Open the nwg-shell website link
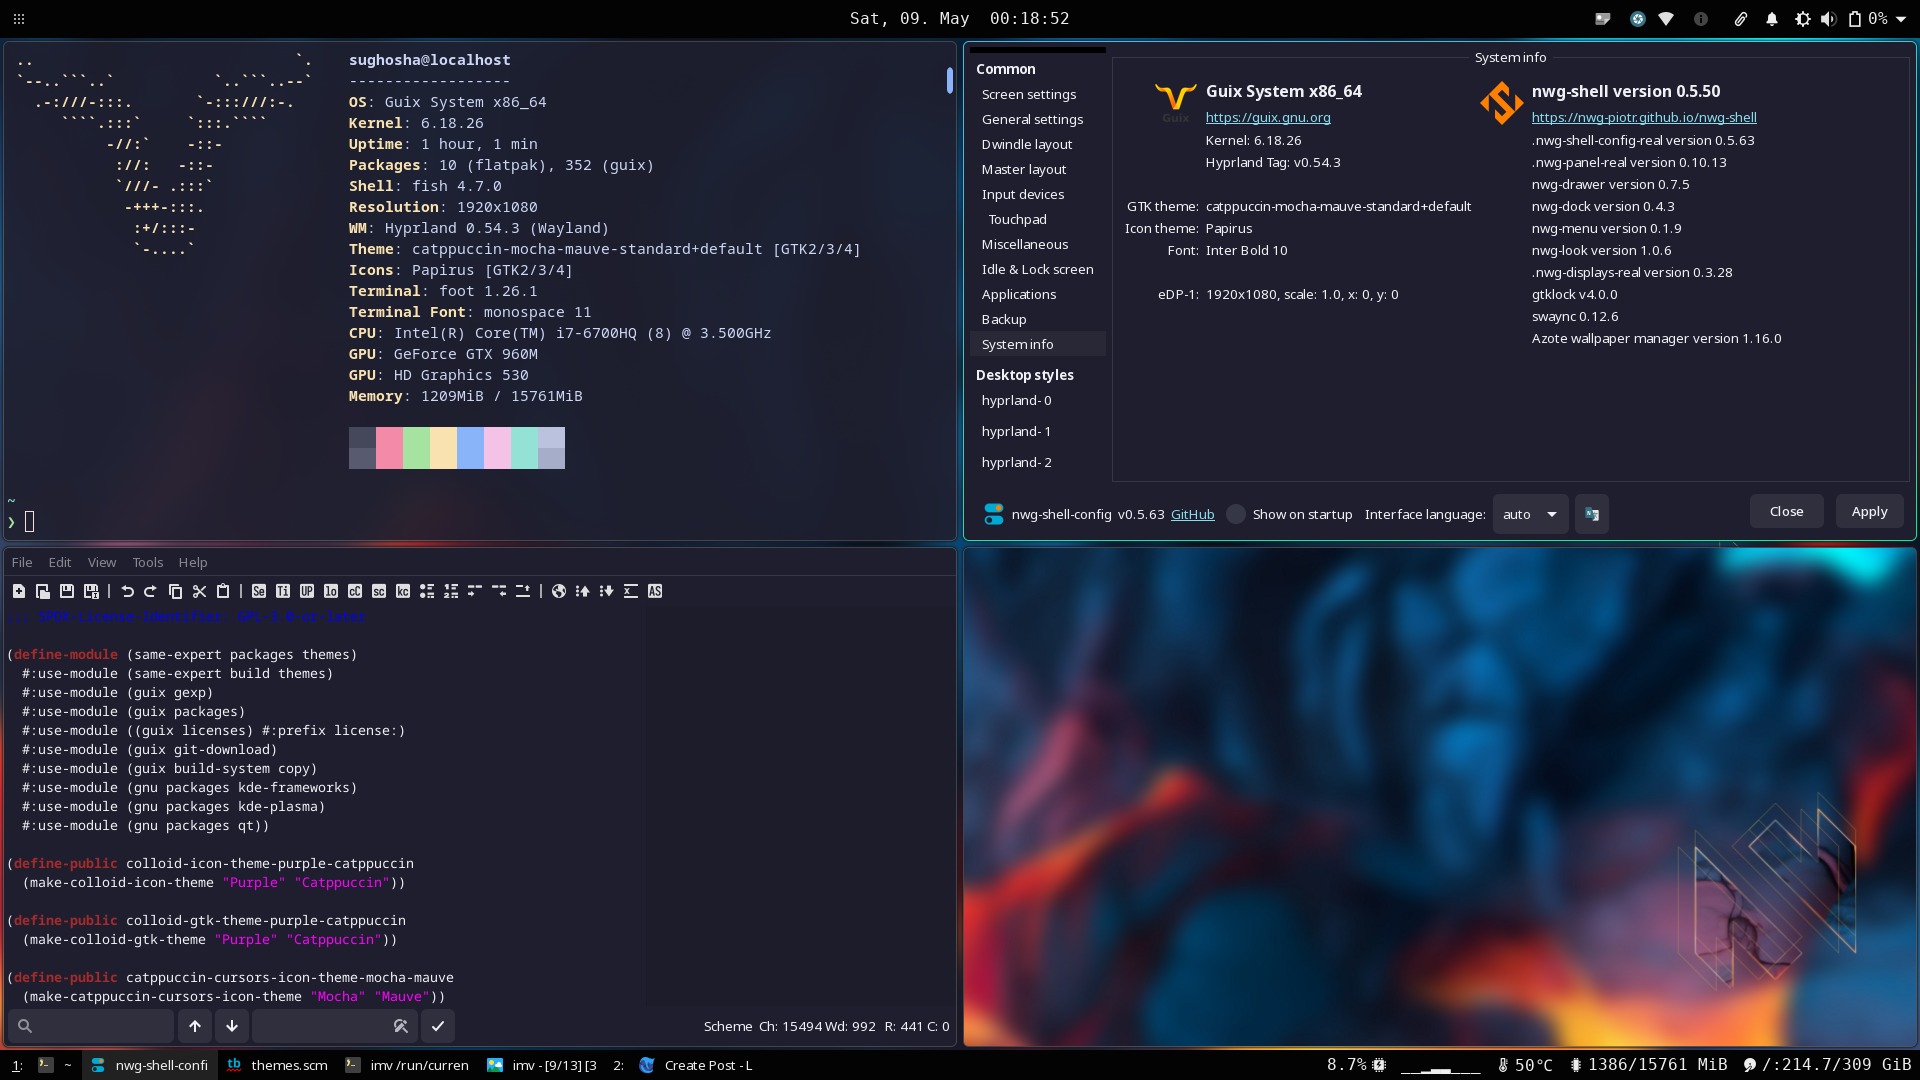1920x1080 pixels. pyautogui.click(x=1644, y=117)
